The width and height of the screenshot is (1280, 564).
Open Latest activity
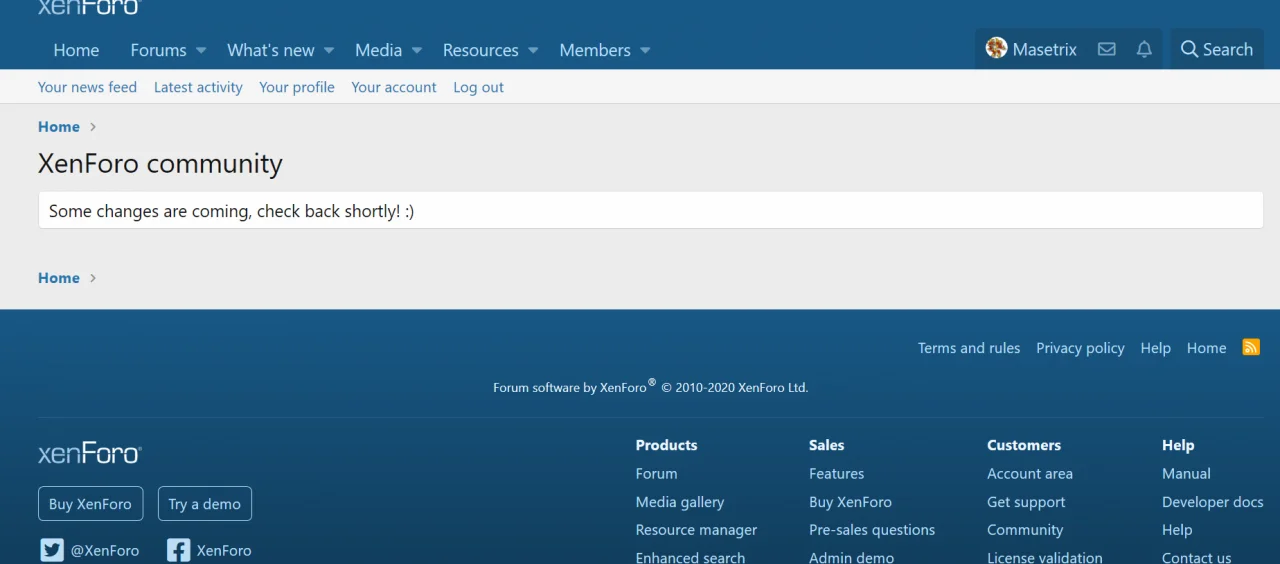pos(198,87)
